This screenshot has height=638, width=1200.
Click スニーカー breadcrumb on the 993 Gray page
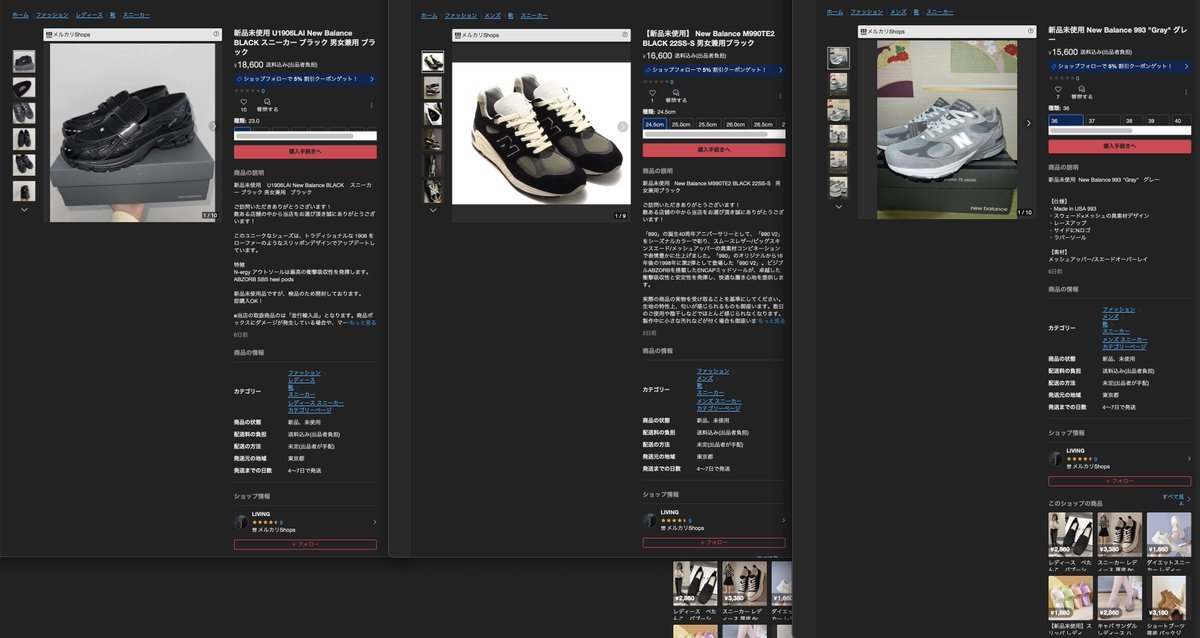940,11
